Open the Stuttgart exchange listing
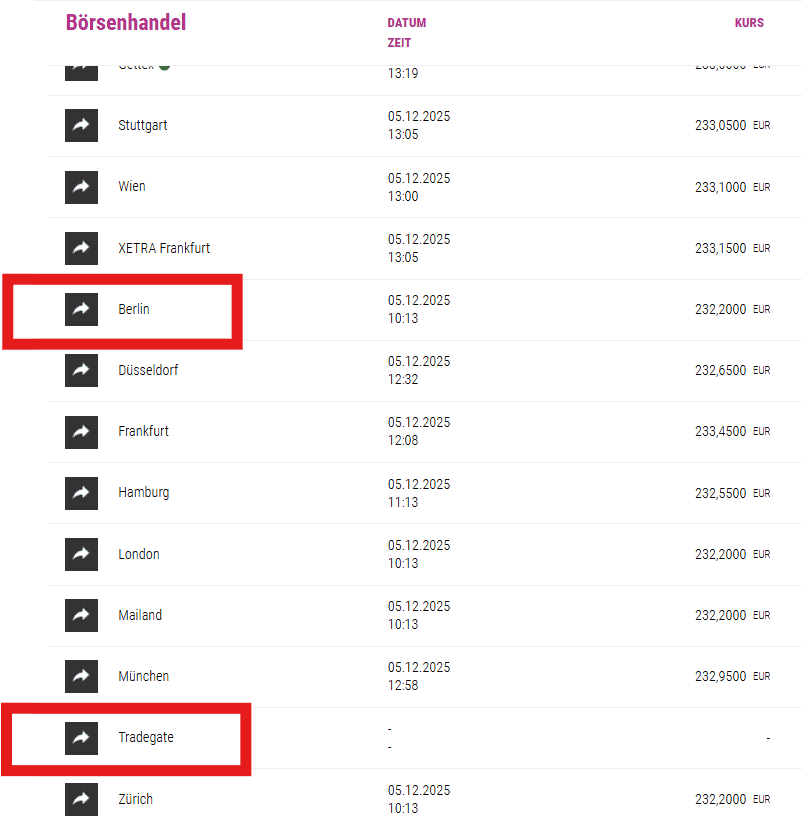Viewport: 802px width, 828px height. click(142, 126)
